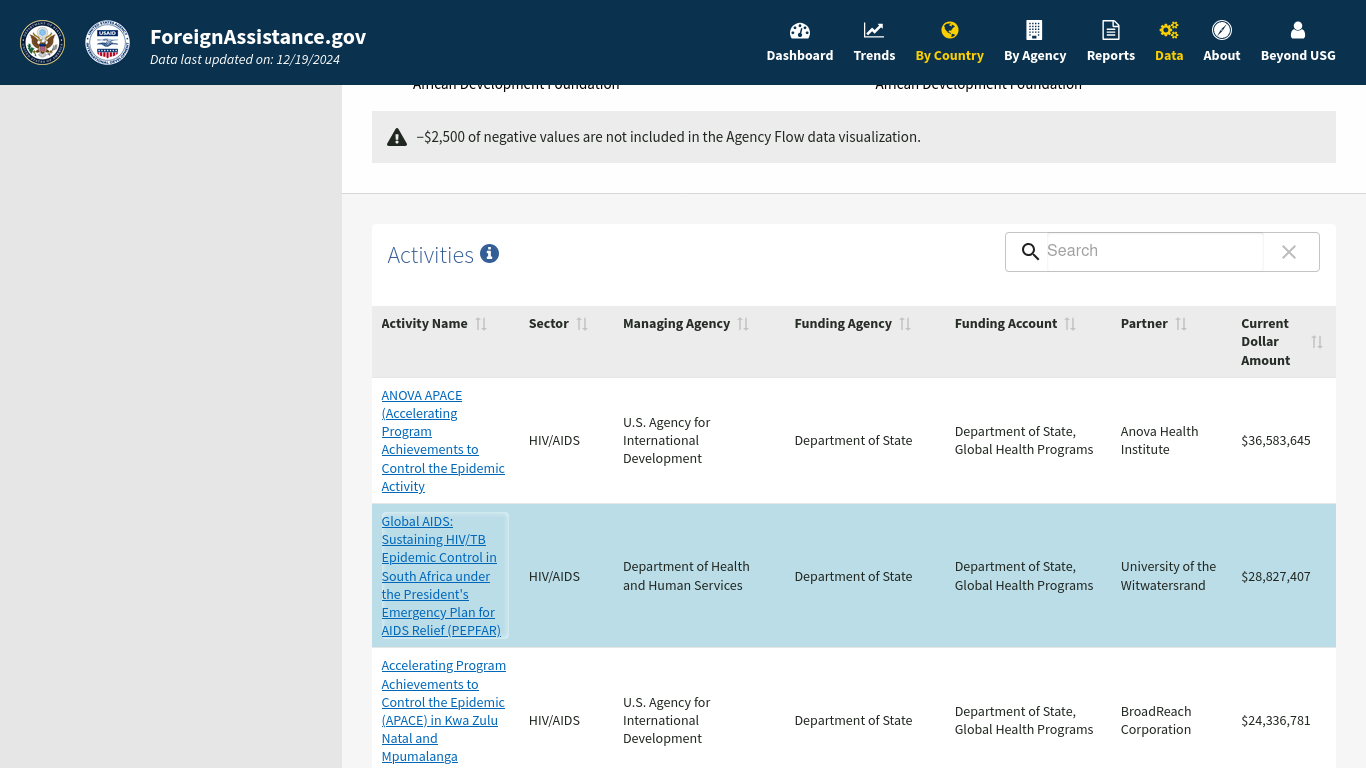Sort by Managing Agency arrows
This screenshot has width=1366, height=768.
click(x=743, y=324)
